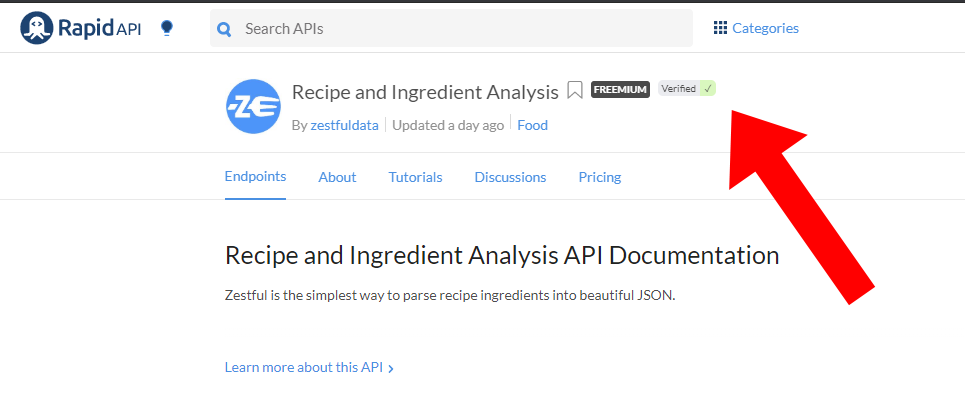965x396 pixels.
Task: Click Learn more about this API link
Action: 304,368
